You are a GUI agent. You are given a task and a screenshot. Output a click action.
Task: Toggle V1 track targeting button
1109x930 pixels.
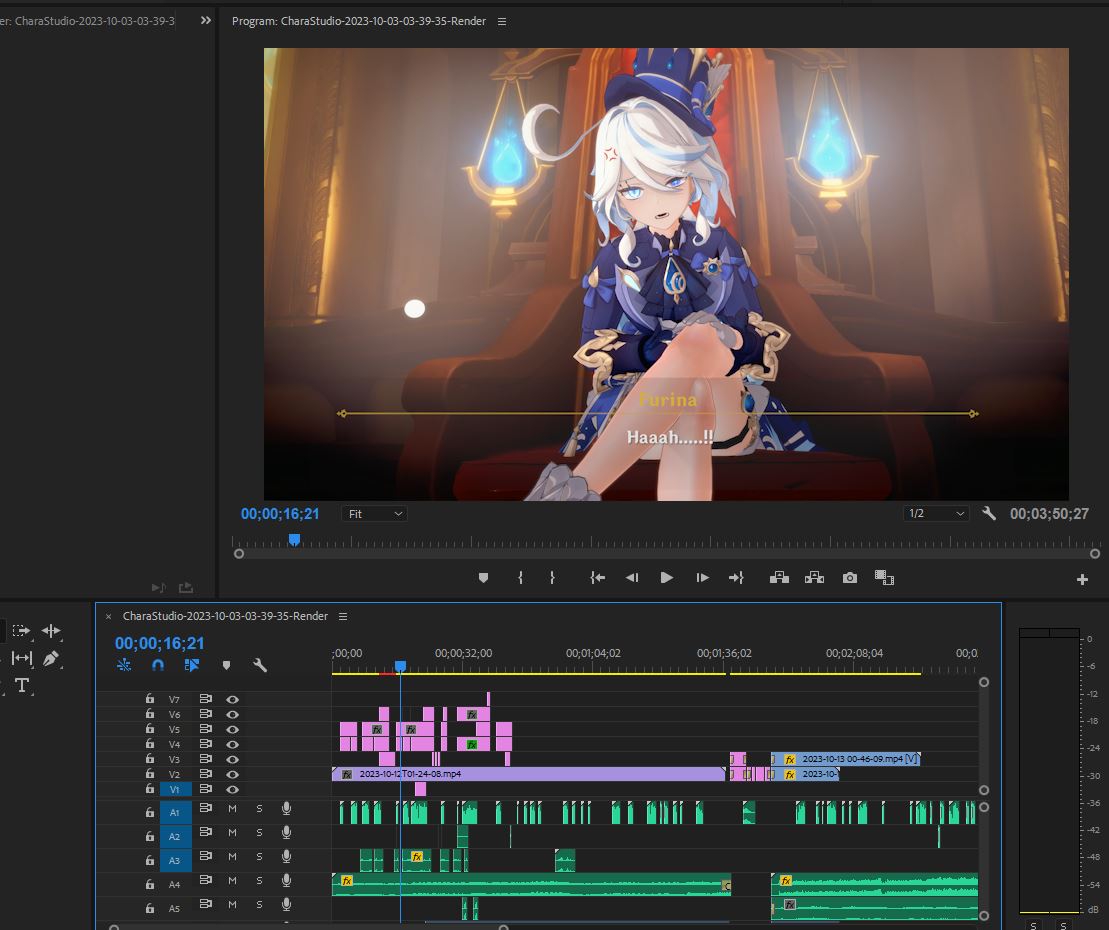coord(174,789)
